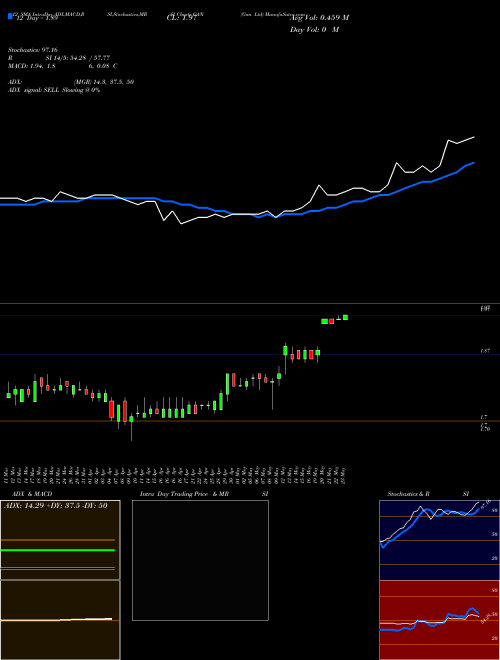The height and width of the screenshot is (660, 500).
Task: Click the 1.87 price axis label
Action: [x=485, y=351]
